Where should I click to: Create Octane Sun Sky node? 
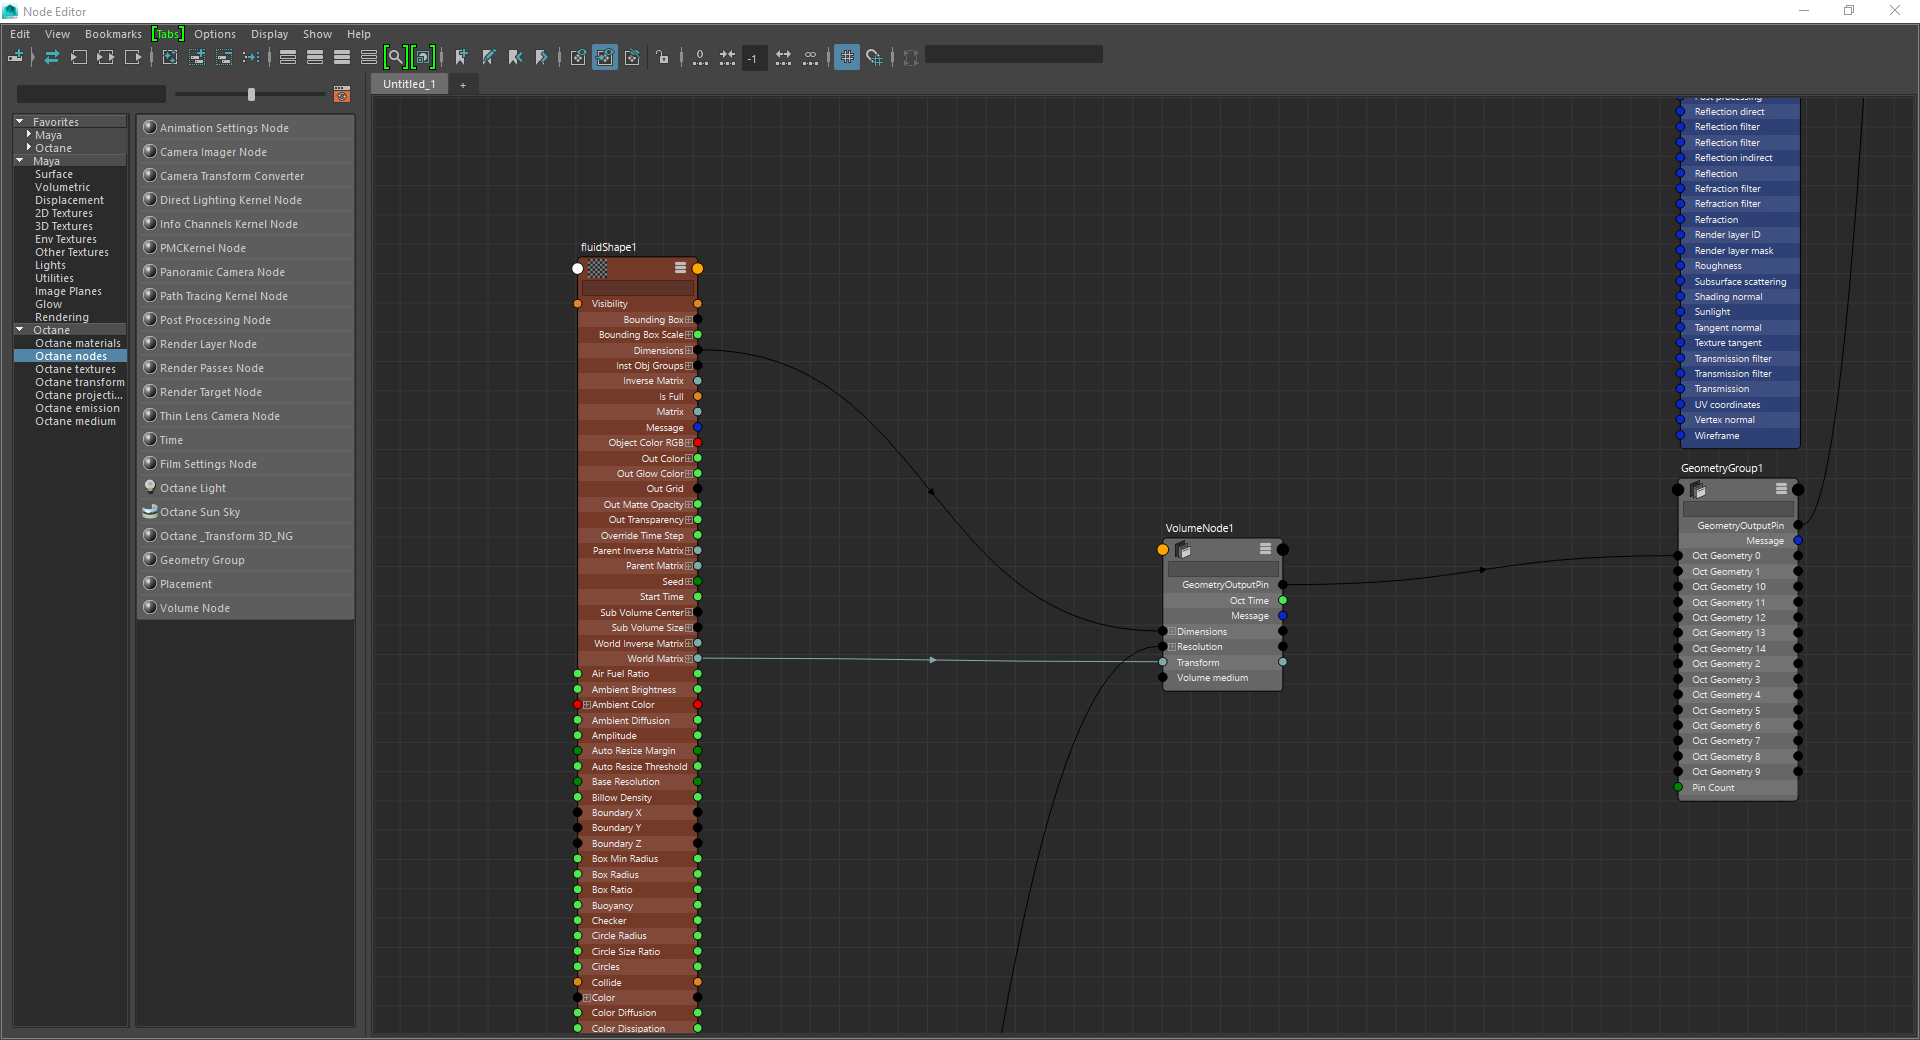[x=246, y=512]
